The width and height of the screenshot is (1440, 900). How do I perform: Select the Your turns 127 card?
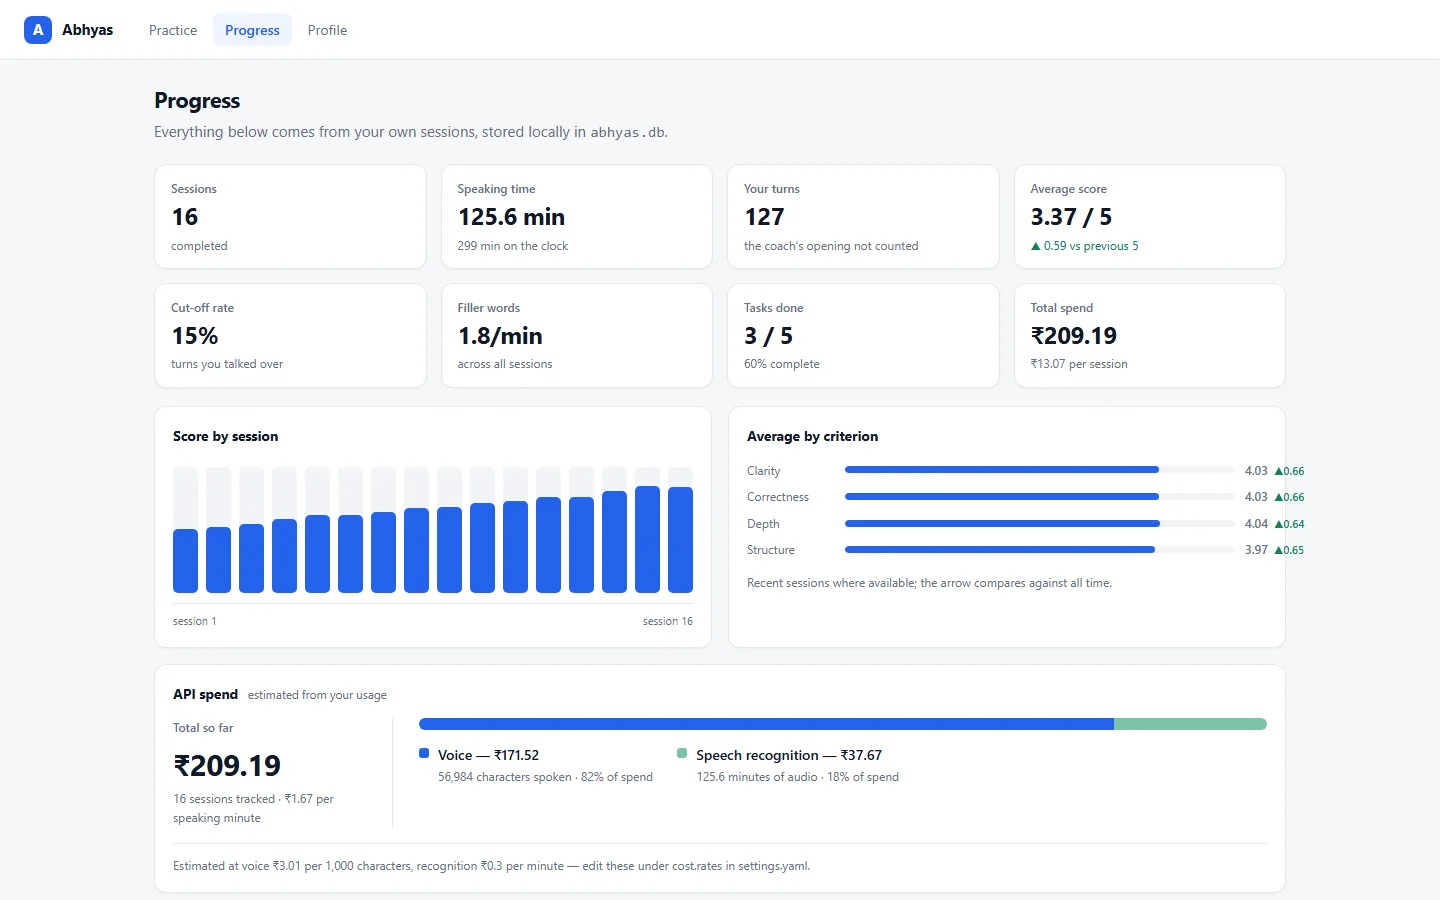[x=863, y=216]
